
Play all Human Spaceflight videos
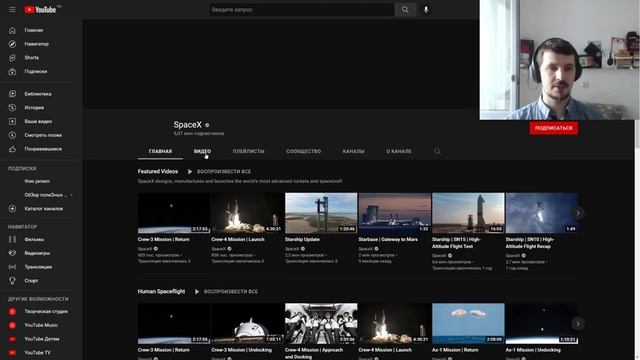226,292
